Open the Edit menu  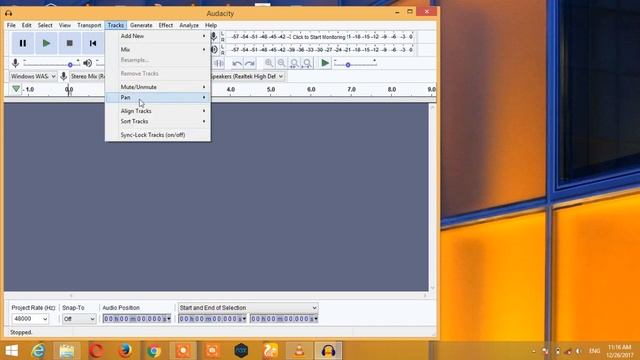click(x=27, y=25)
